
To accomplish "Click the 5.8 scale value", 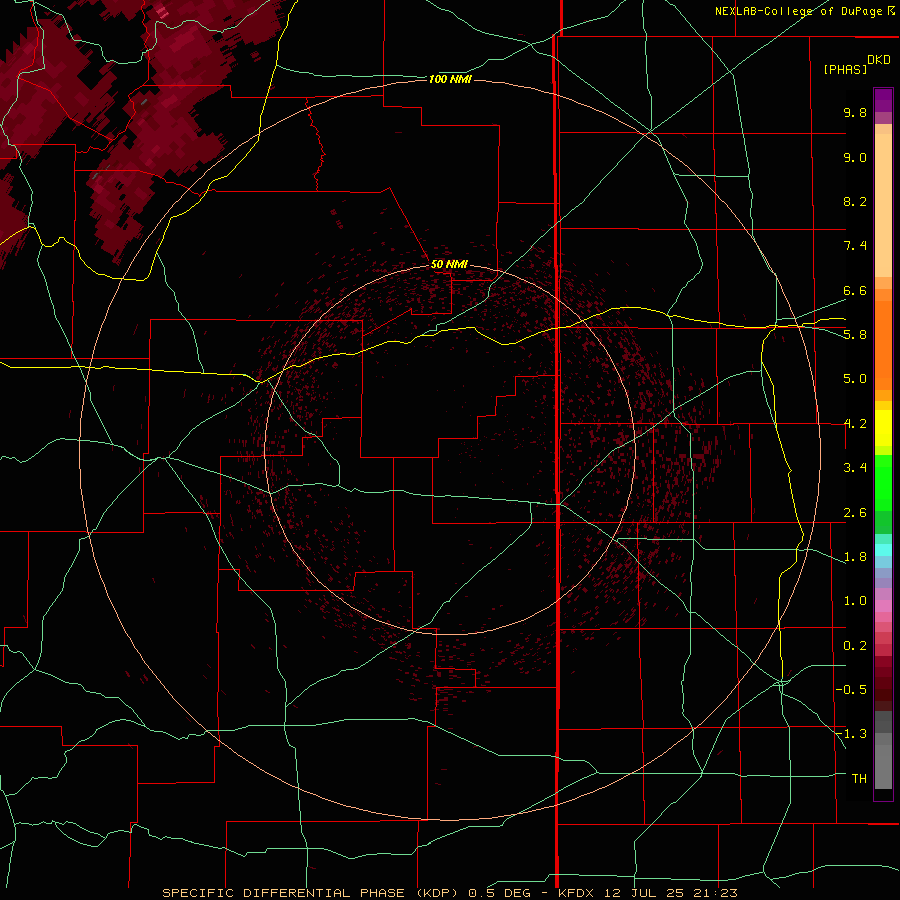I will [855, 334].
